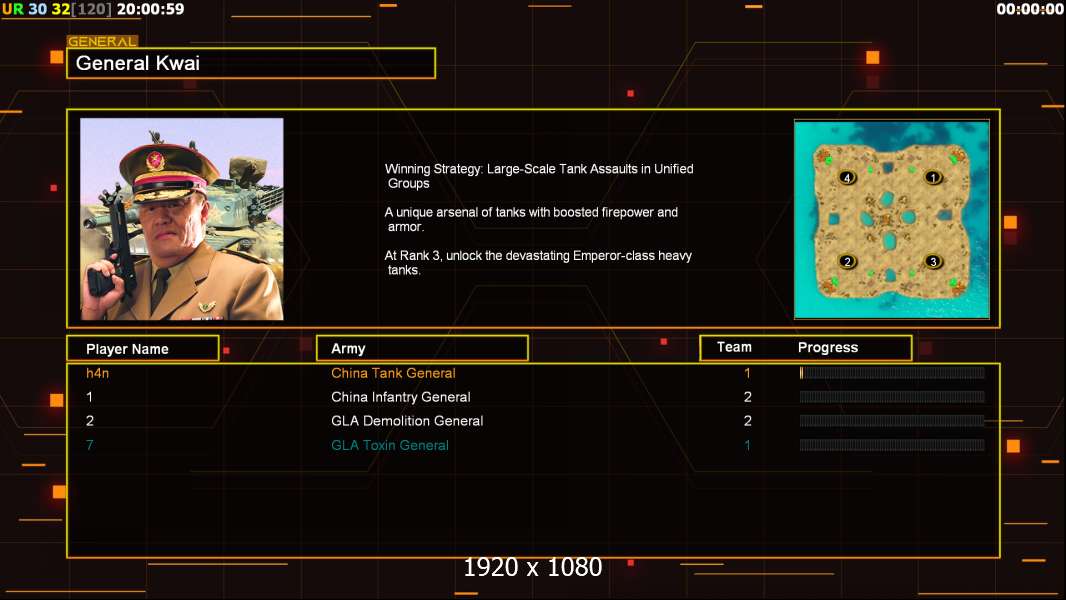Screen dimensions: 1066x600
Task: Select player name h4n
Action: pyautogui.click(x=97, y=373)
